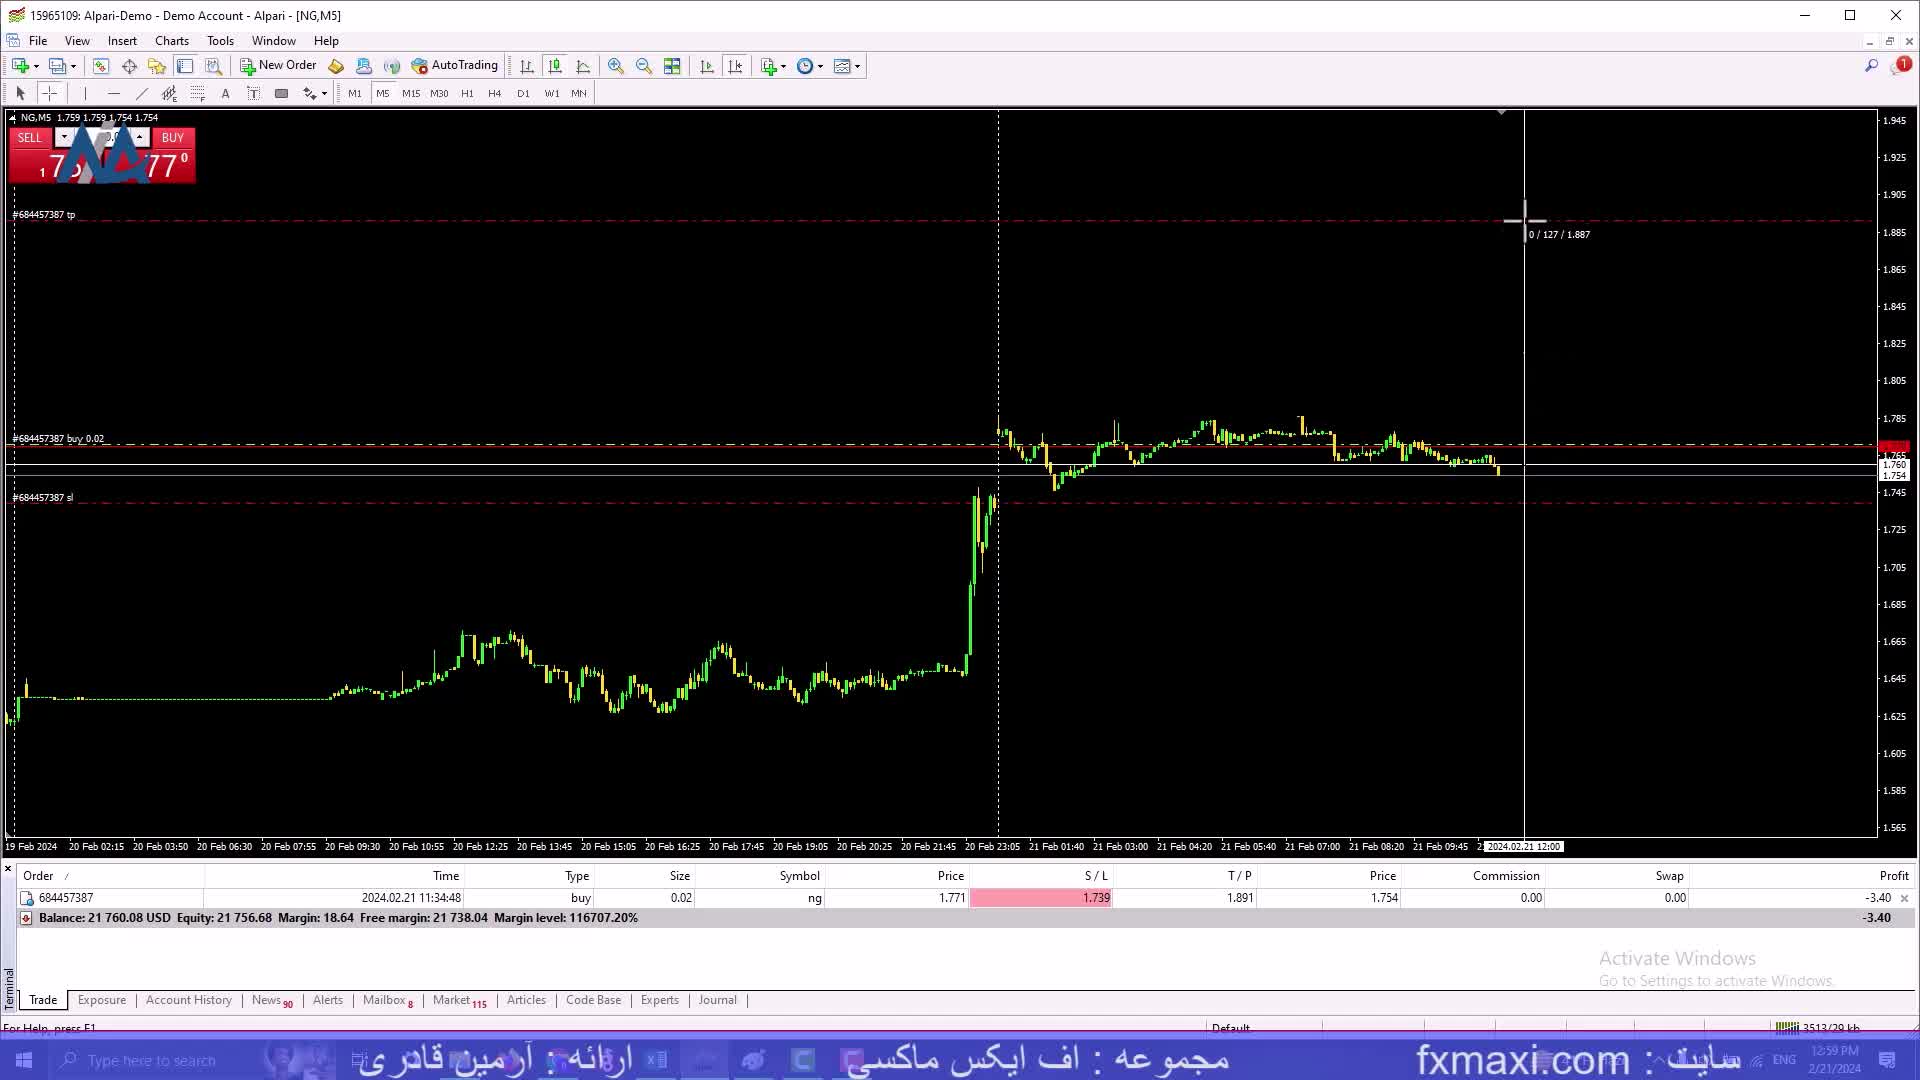The image size is (1920, 1080).
Task: Open the Charts menu
Action: [171, 41]
